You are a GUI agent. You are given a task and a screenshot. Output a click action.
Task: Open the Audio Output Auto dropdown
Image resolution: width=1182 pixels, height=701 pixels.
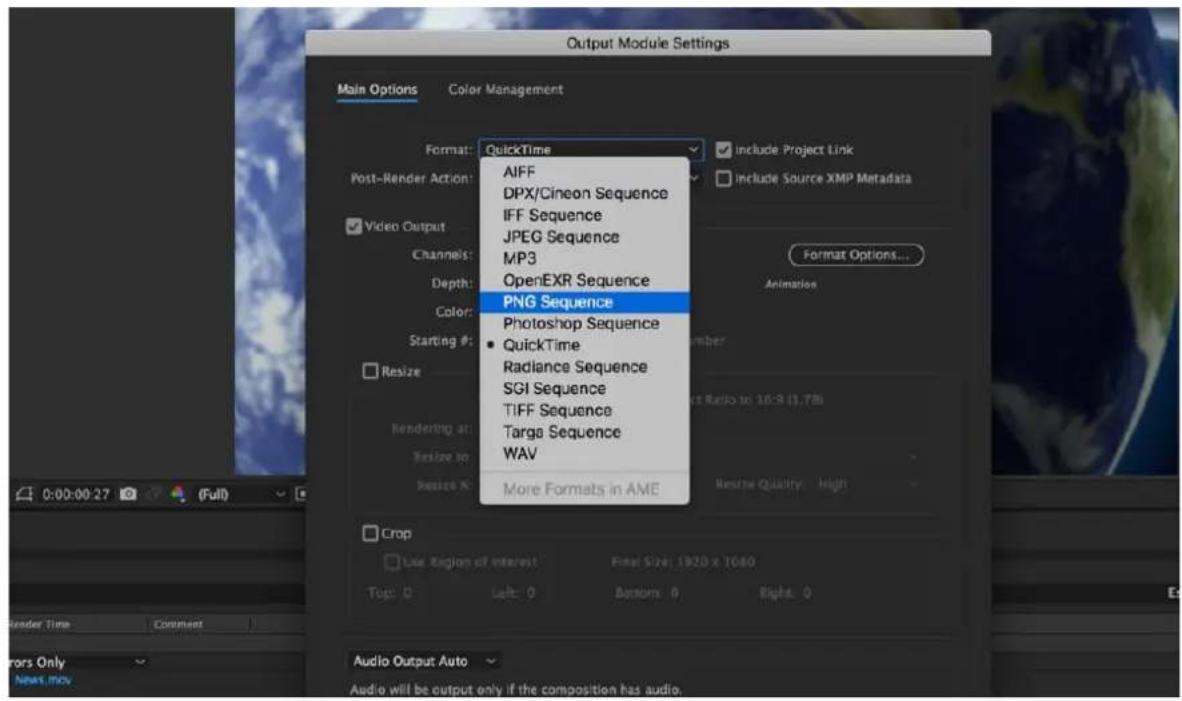click(424, 661)
